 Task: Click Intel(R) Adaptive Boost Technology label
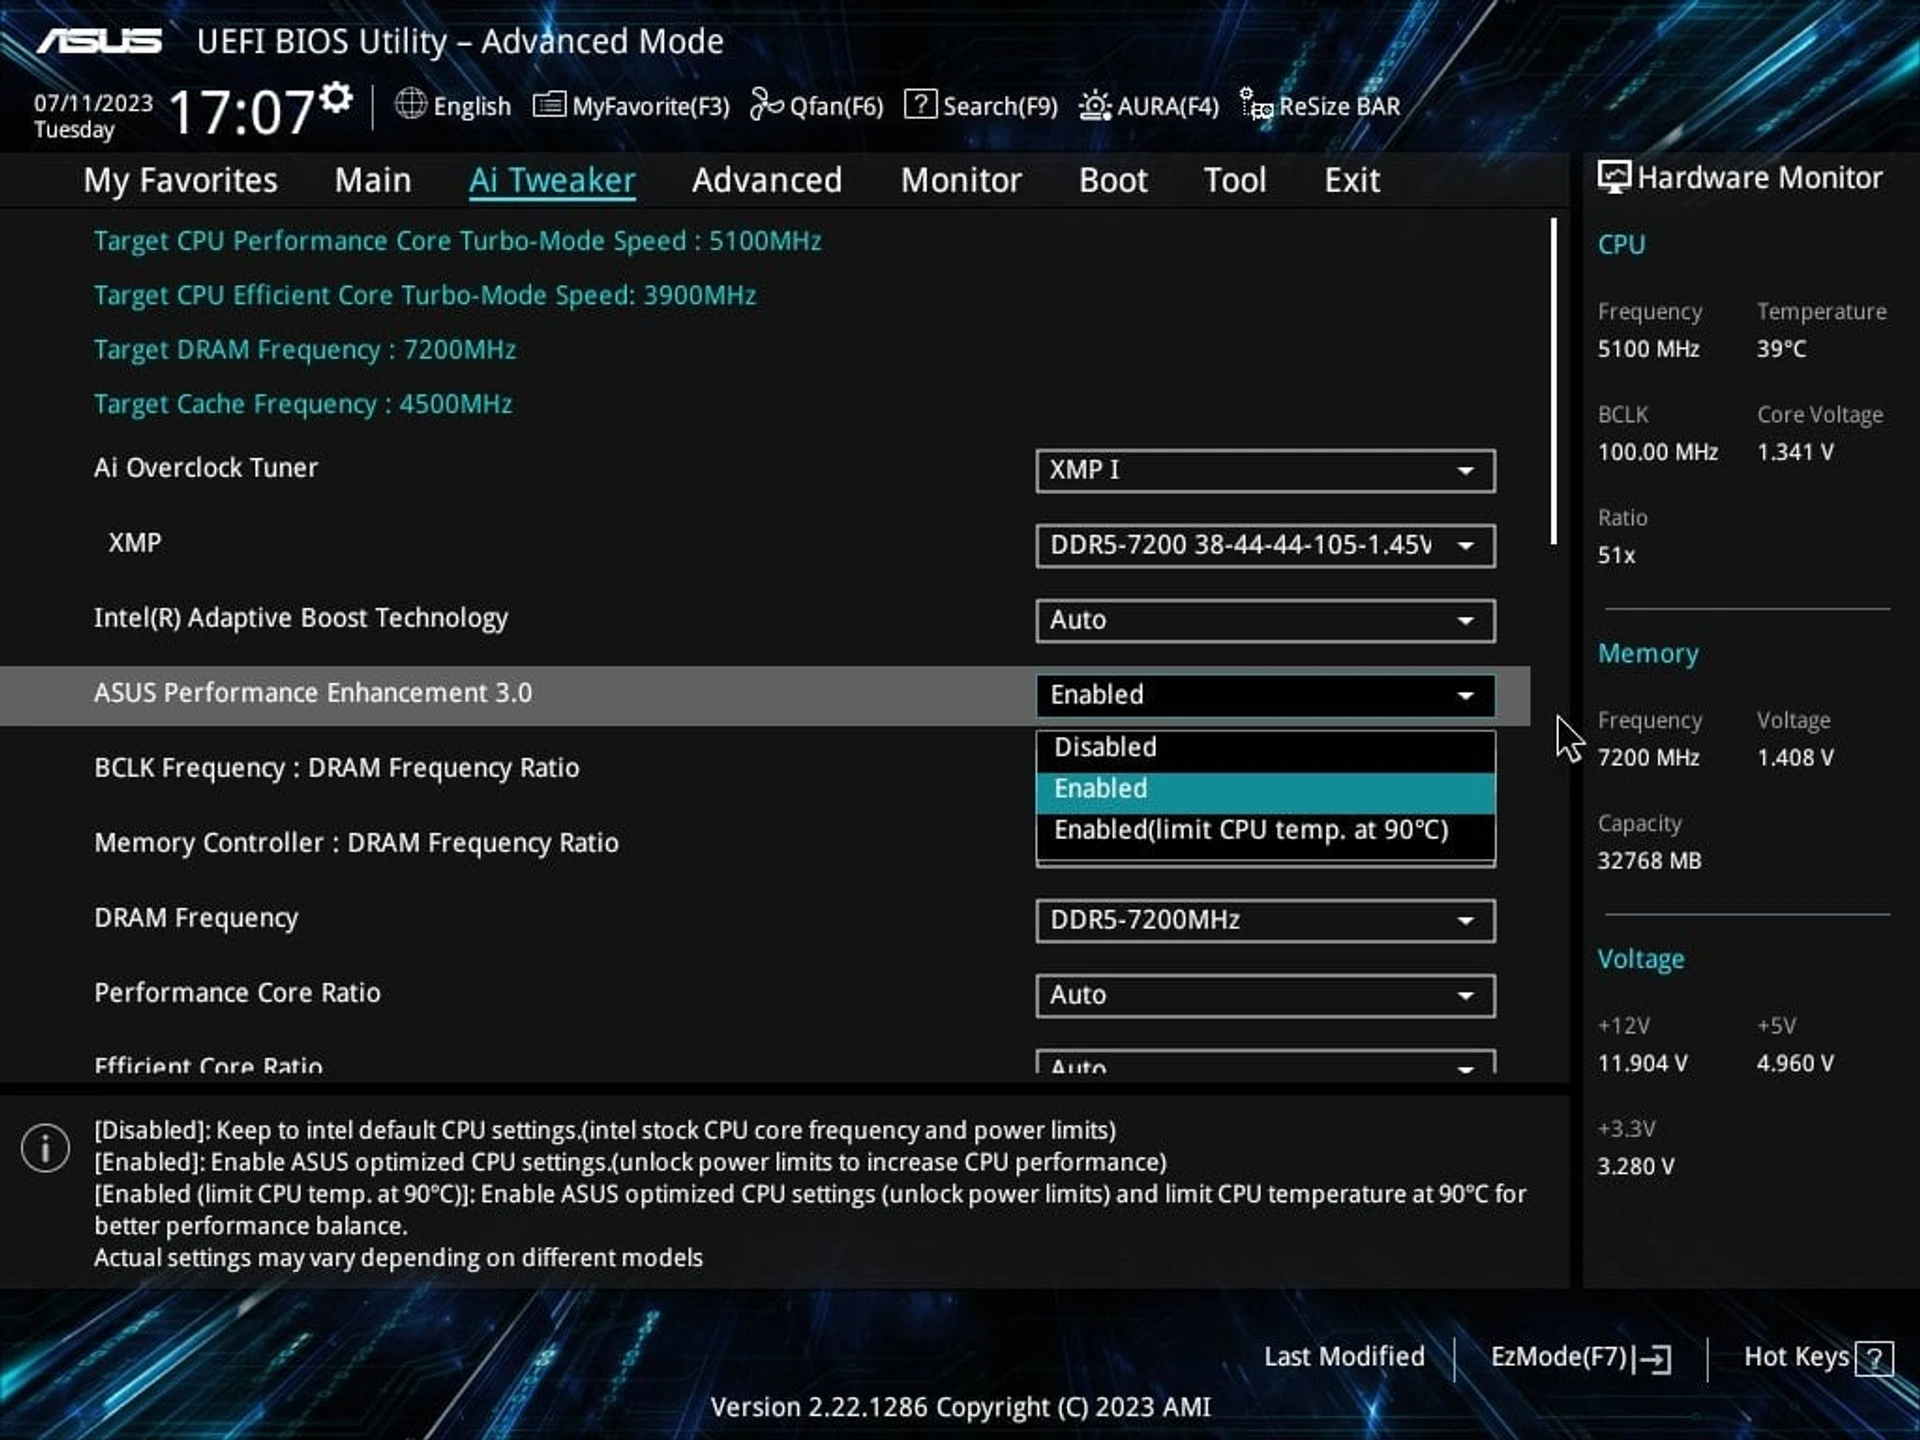301,618
